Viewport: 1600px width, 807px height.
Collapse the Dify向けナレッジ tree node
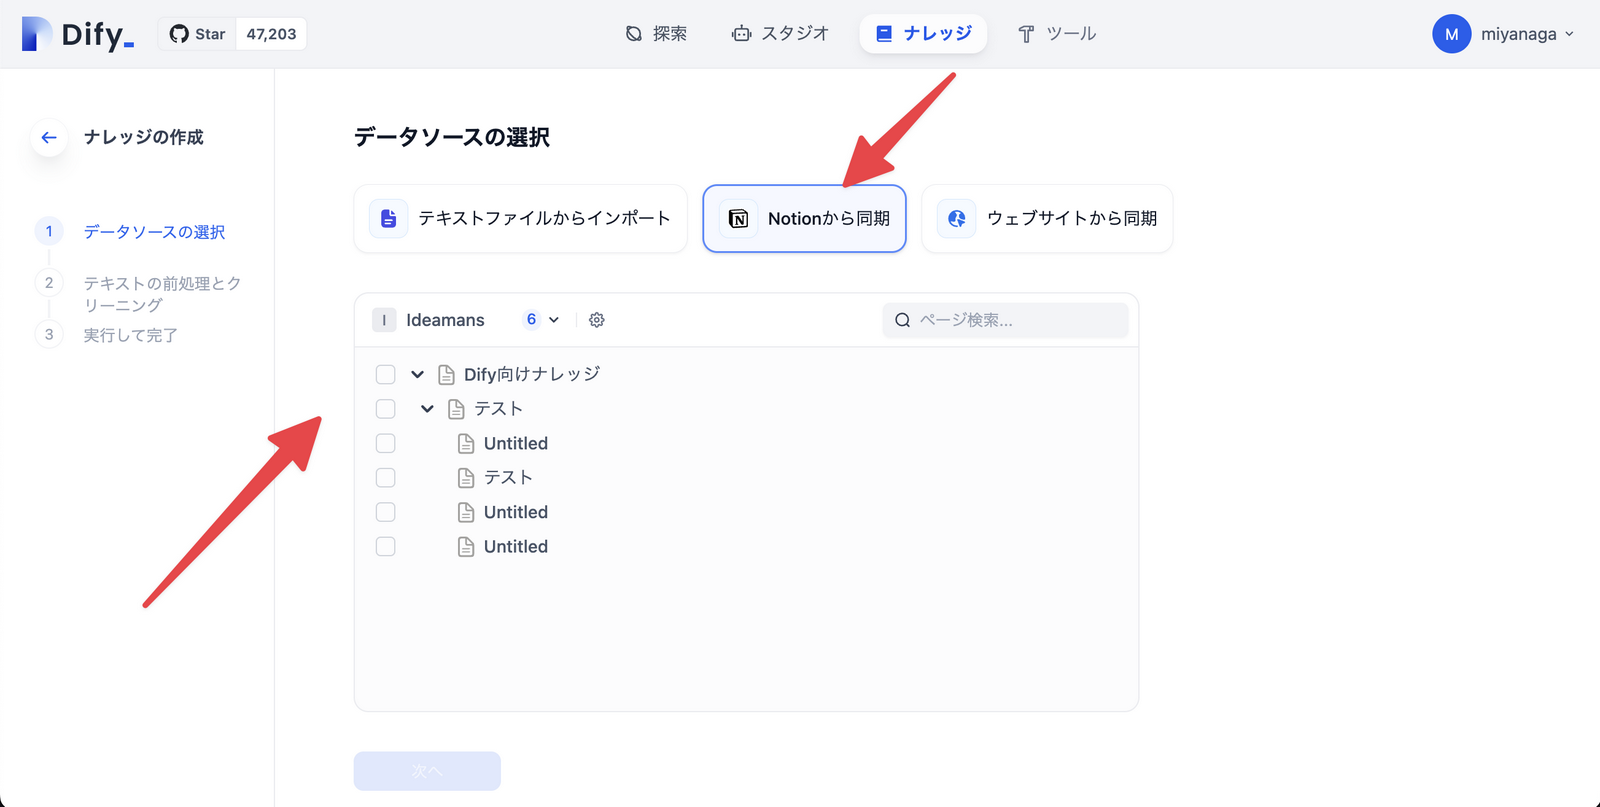click(417, 374)
